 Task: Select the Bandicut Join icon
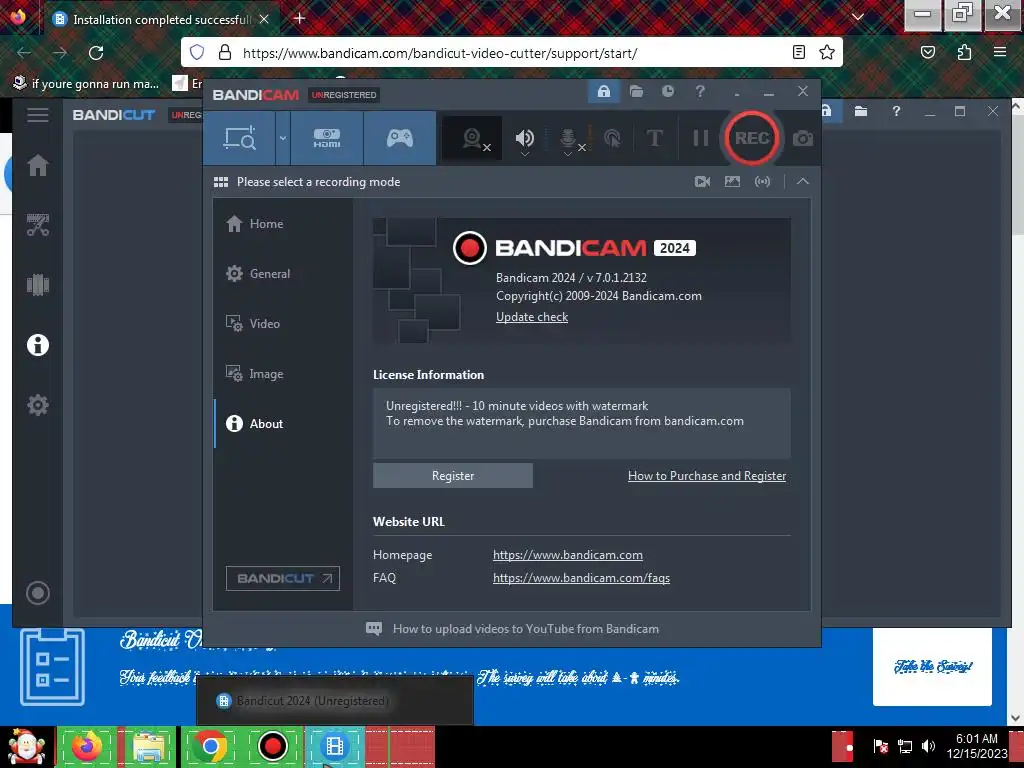click(38, 285)
